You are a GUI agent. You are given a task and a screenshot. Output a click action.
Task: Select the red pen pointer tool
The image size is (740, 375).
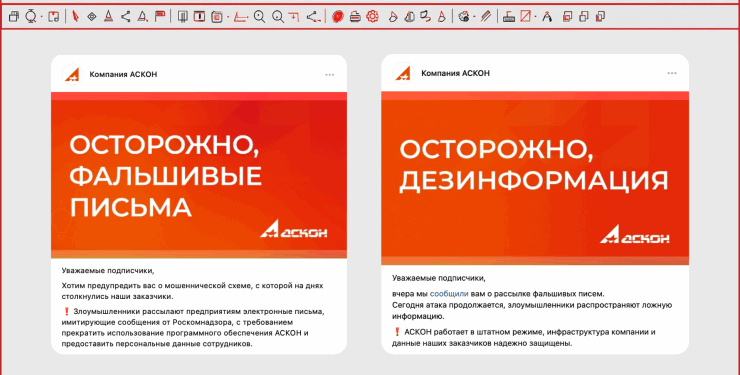point(75,17)
